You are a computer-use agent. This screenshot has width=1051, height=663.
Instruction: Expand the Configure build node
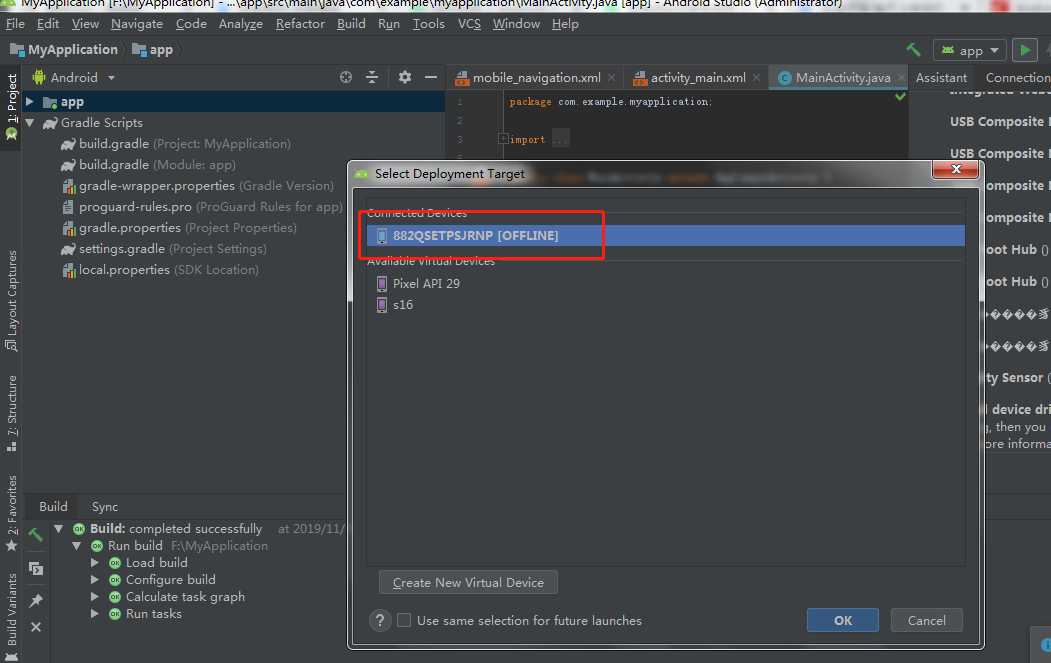click(95, 580)
